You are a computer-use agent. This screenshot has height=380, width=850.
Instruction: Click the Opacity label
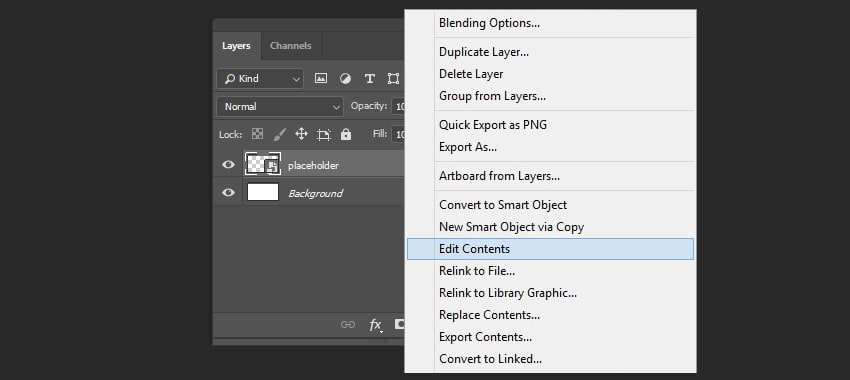(x=369, y=106)
